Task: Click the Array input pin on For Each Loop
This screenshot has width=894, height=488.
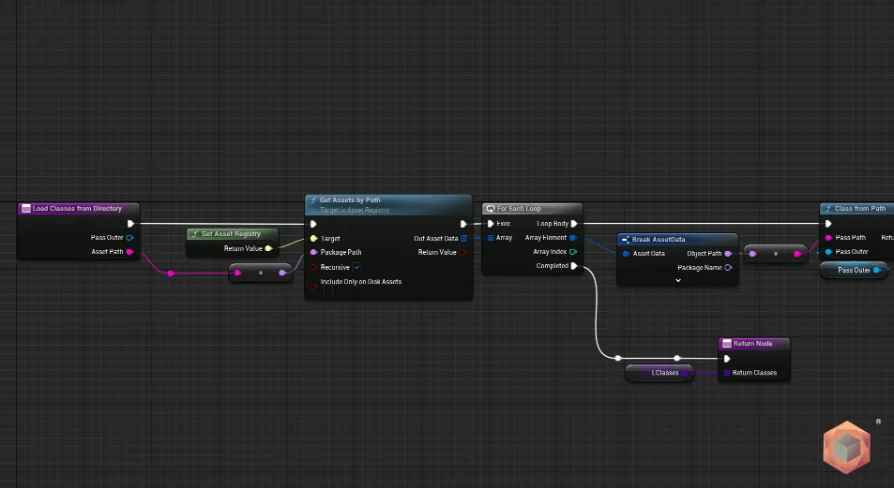Action: tap(490, 238)
